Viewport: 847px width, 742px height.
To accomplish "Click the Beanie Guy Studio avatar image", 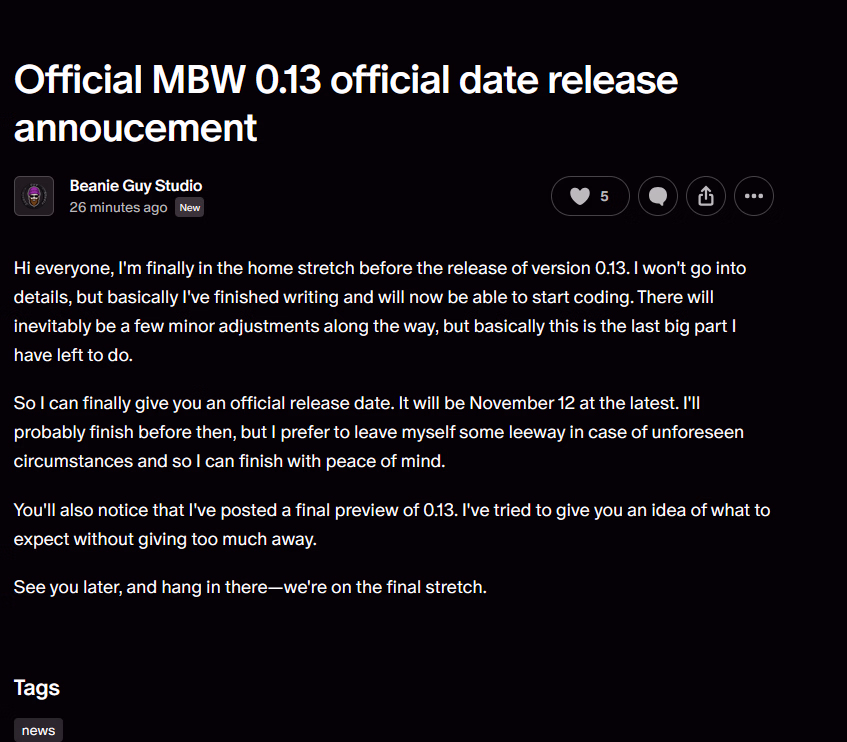I will pyautogui.click(x=34, y=196).
